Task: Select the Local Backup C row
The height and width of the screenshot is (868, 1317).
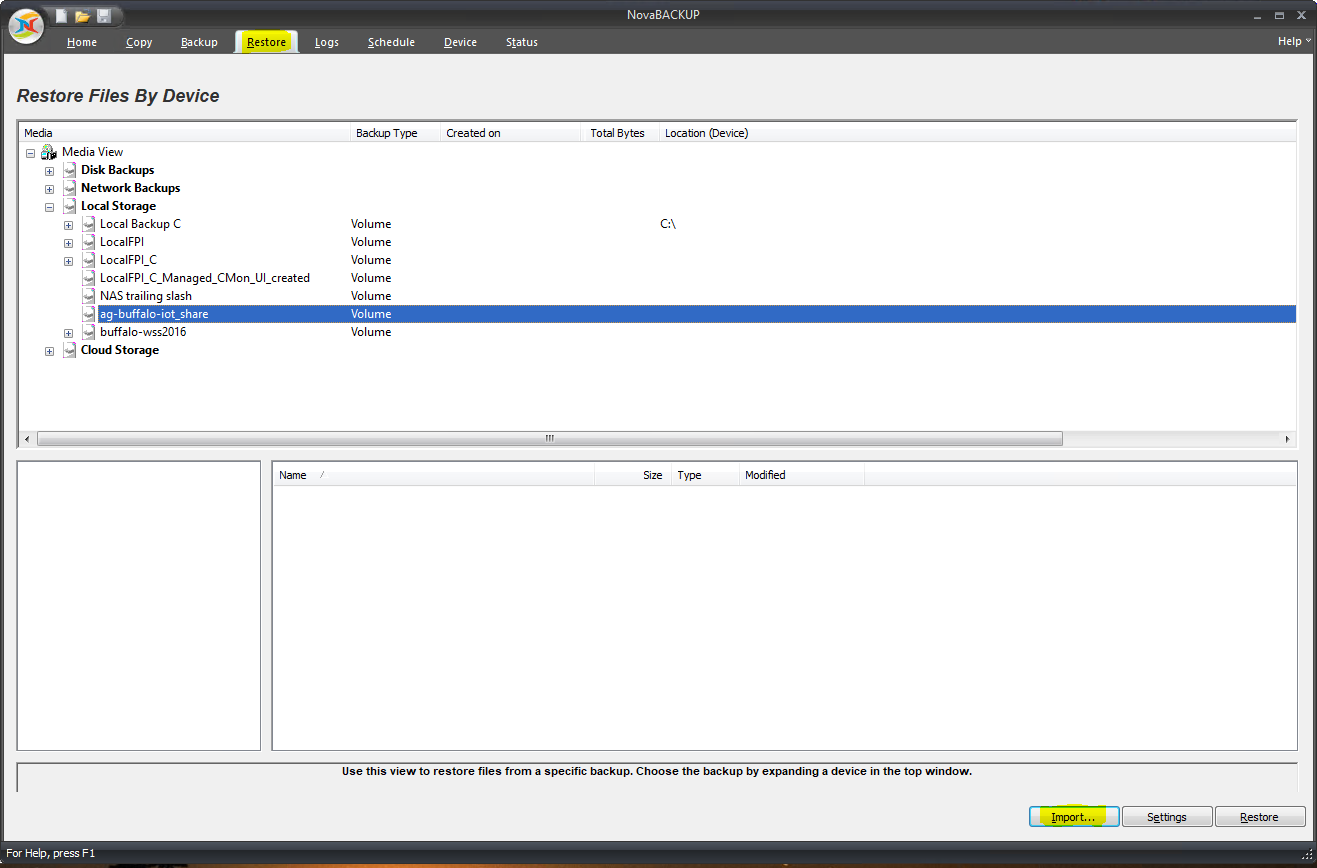Action: (140, 224)
